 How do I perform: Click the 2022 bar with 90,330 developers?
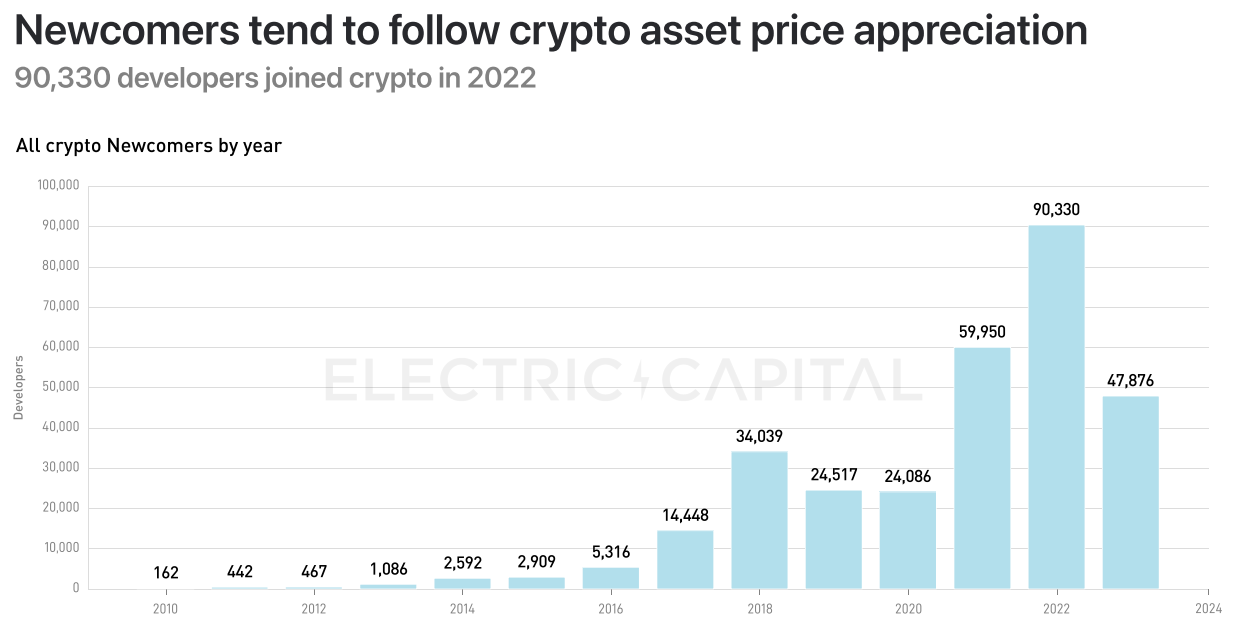click(x=1056, y=406)
